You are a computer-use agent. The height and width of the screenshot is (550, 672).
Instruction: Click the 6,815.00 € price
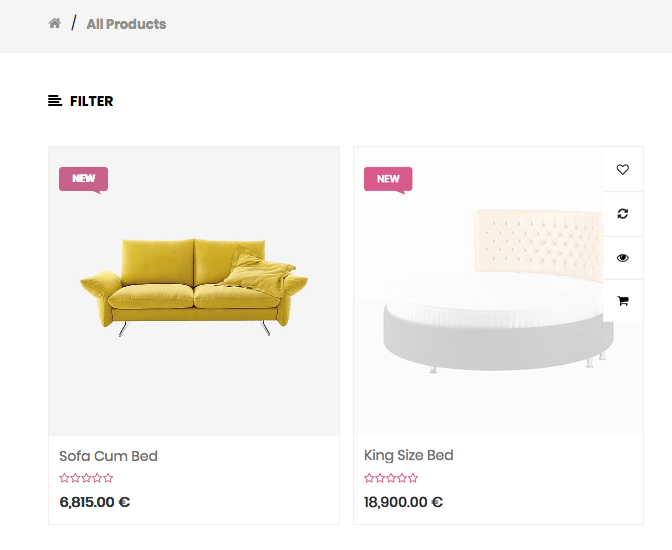(95, 502)
